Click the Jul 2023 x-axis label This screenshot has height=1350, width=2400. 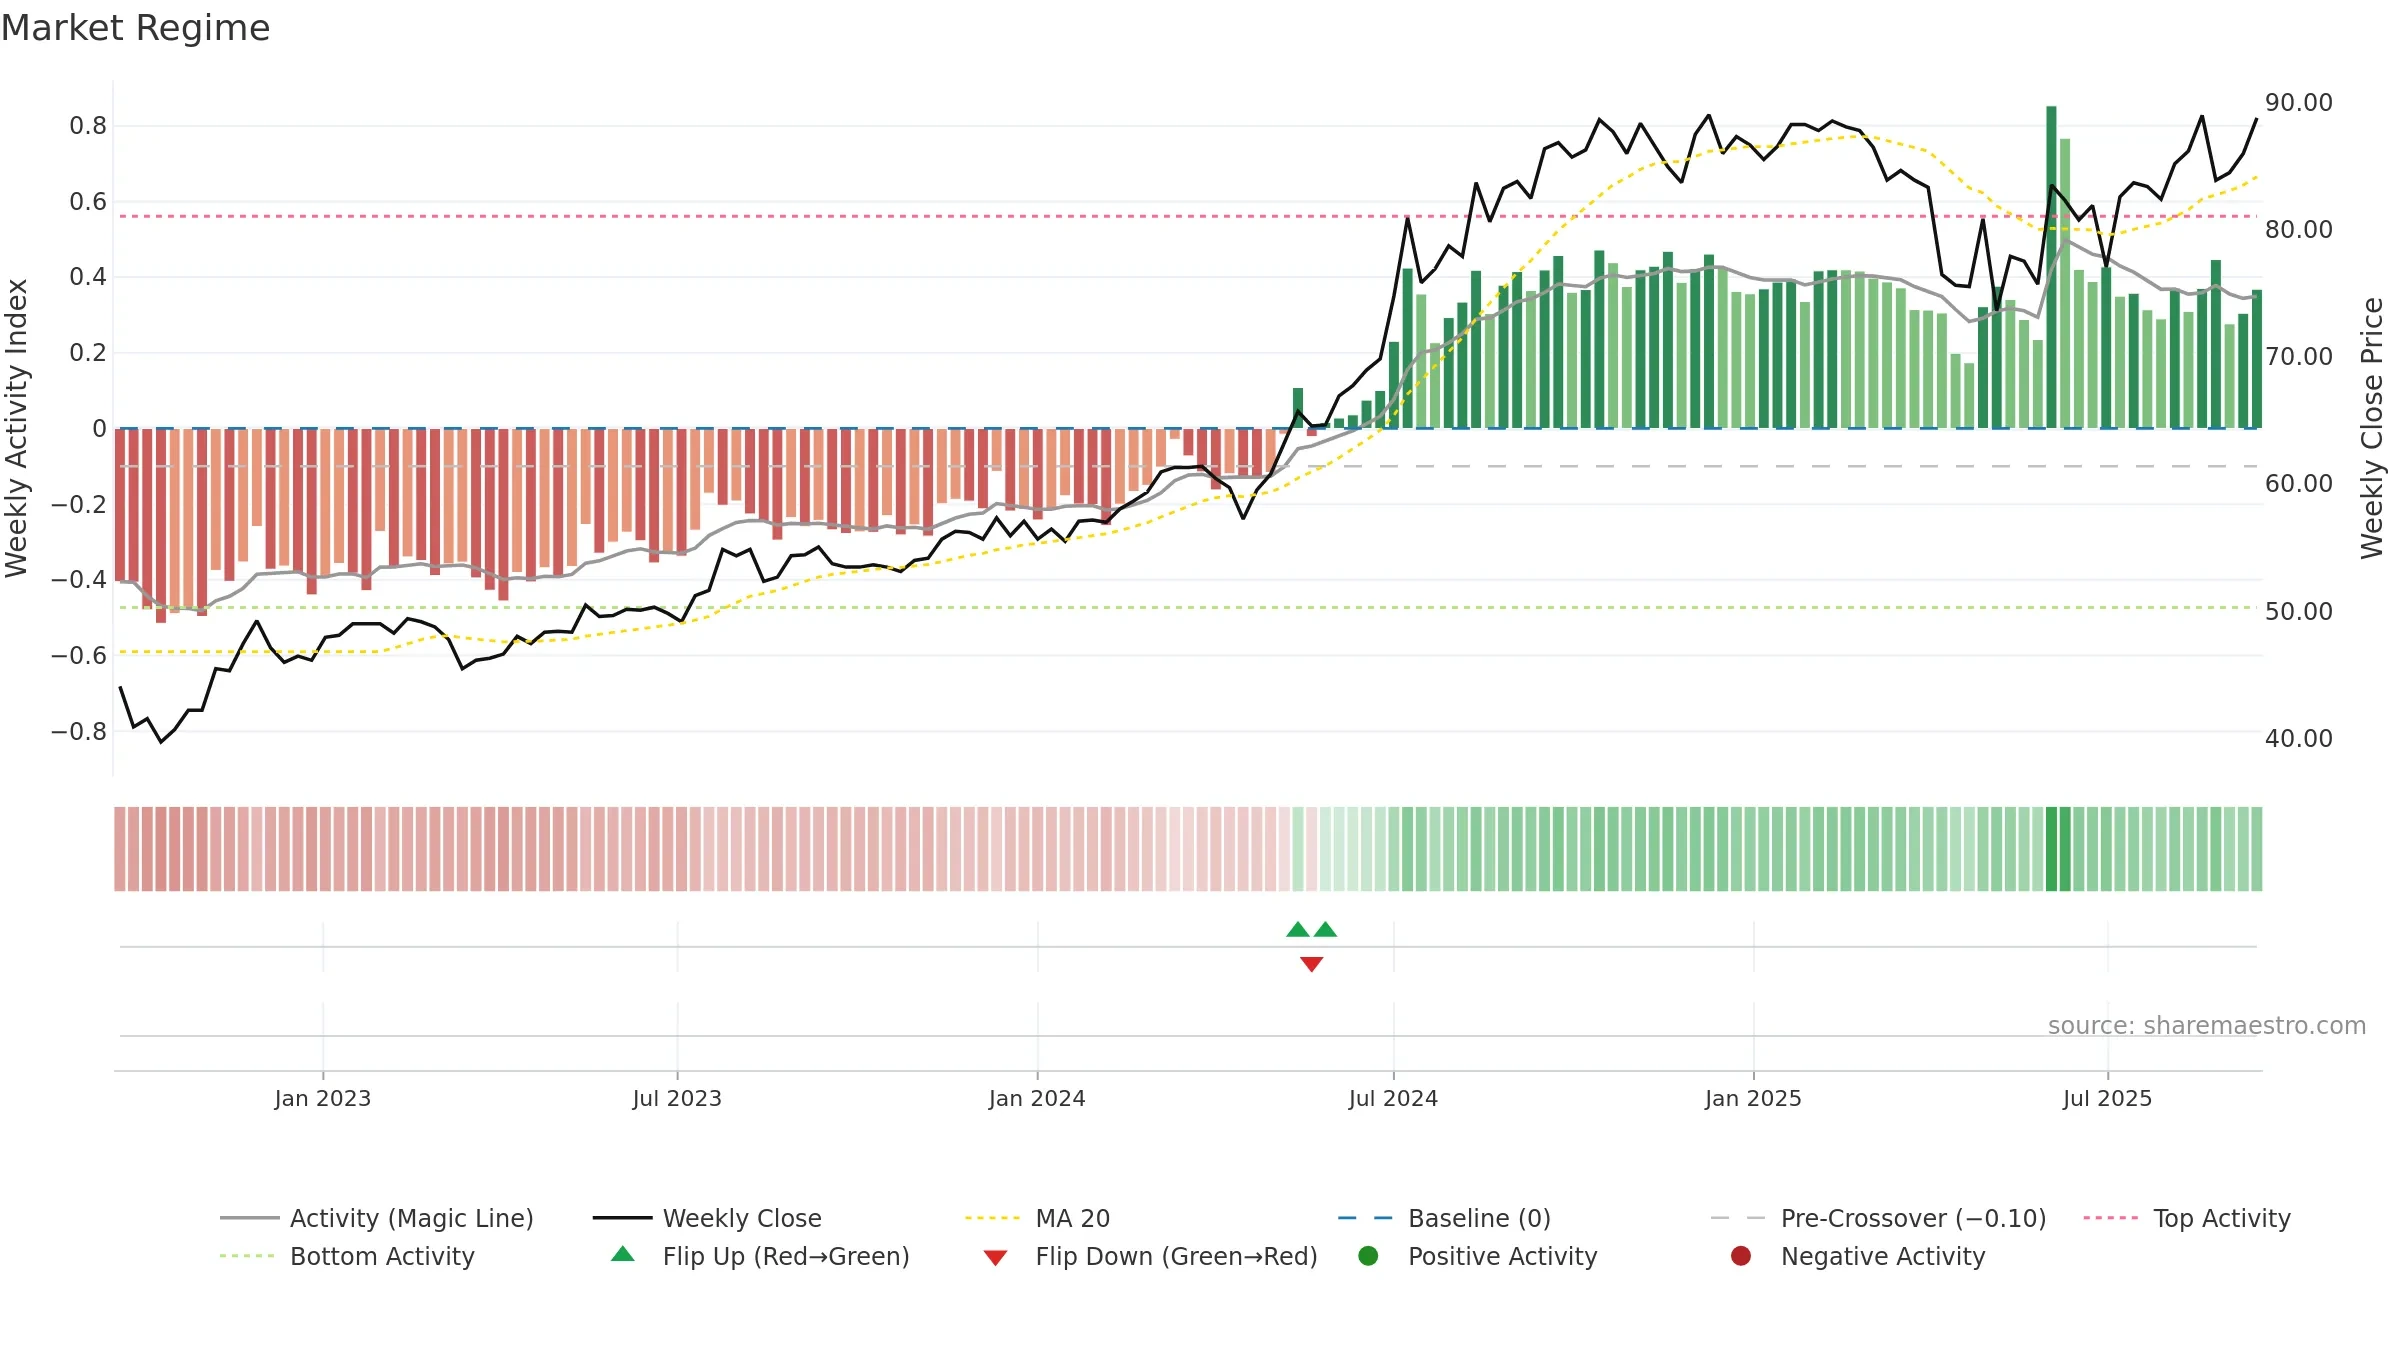(677, 1099)
